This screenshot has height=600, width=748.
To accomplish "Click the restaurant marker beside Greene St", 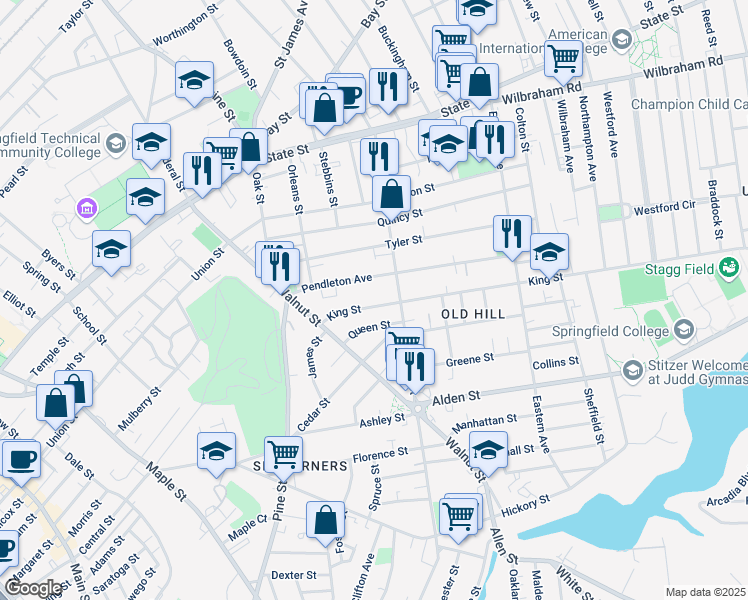I will [x=416, y=368].
